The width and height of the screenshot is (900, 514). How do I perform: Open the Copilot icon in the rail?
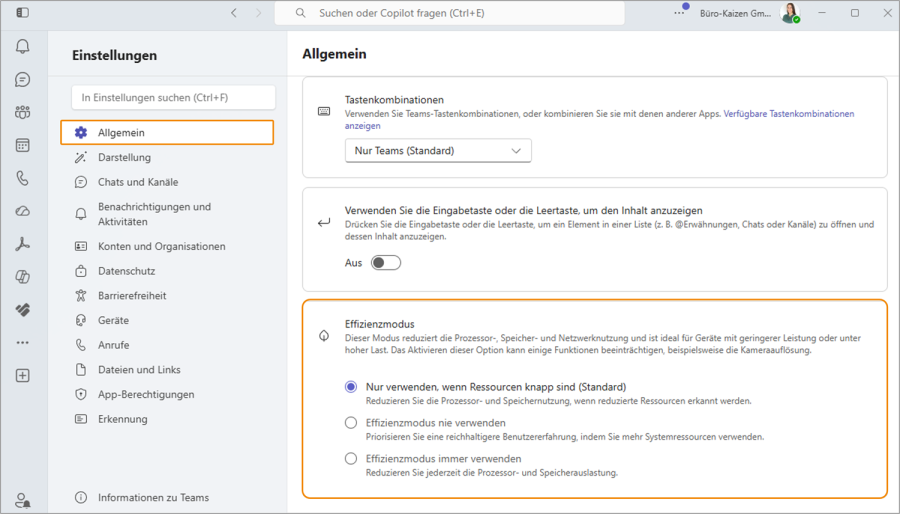pos(22,277)
